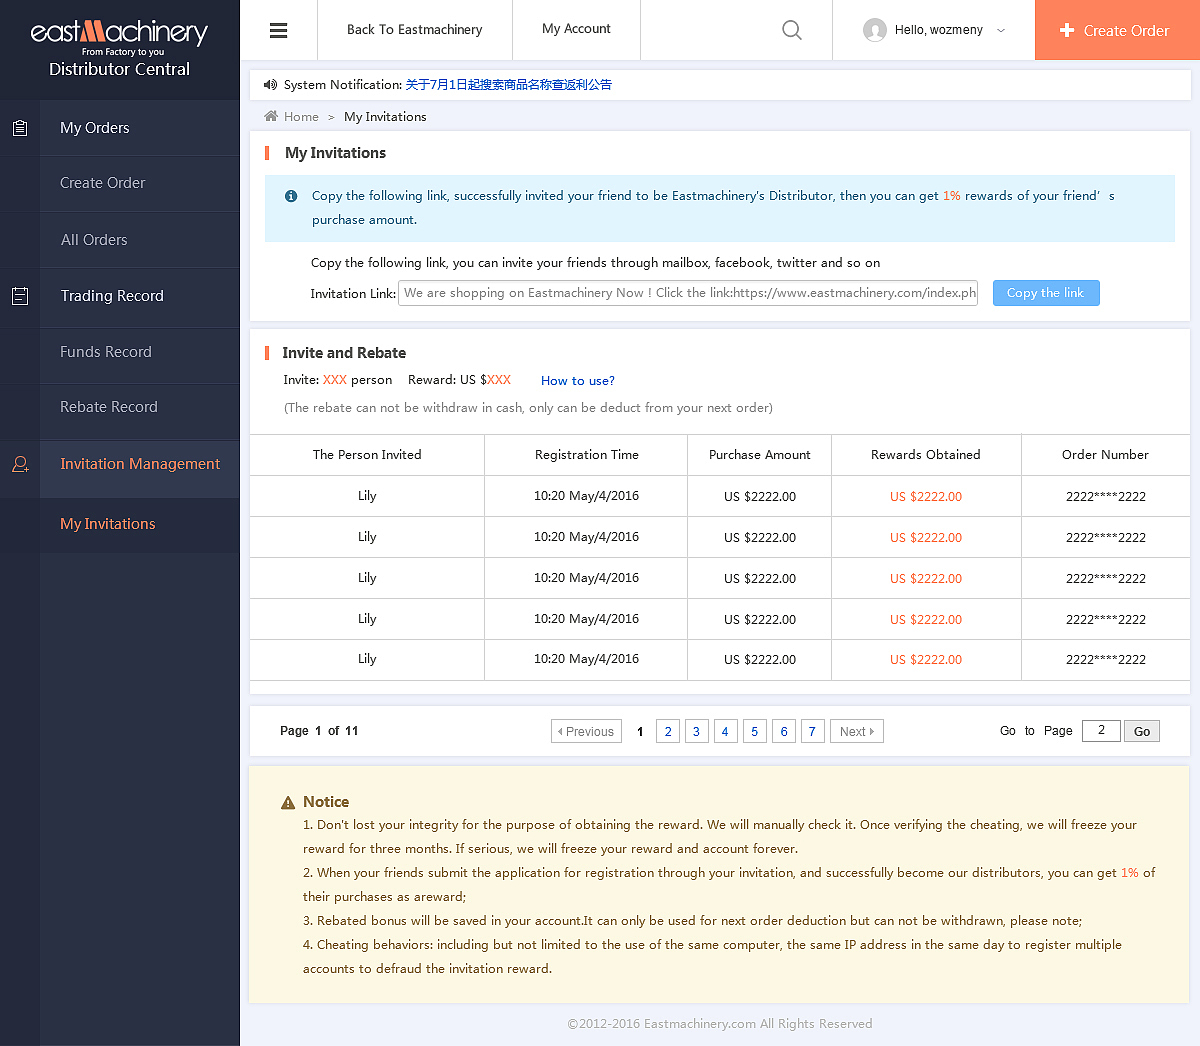Toggle the hamburger menu icon

pyautogui.click(x=279, y=30)
